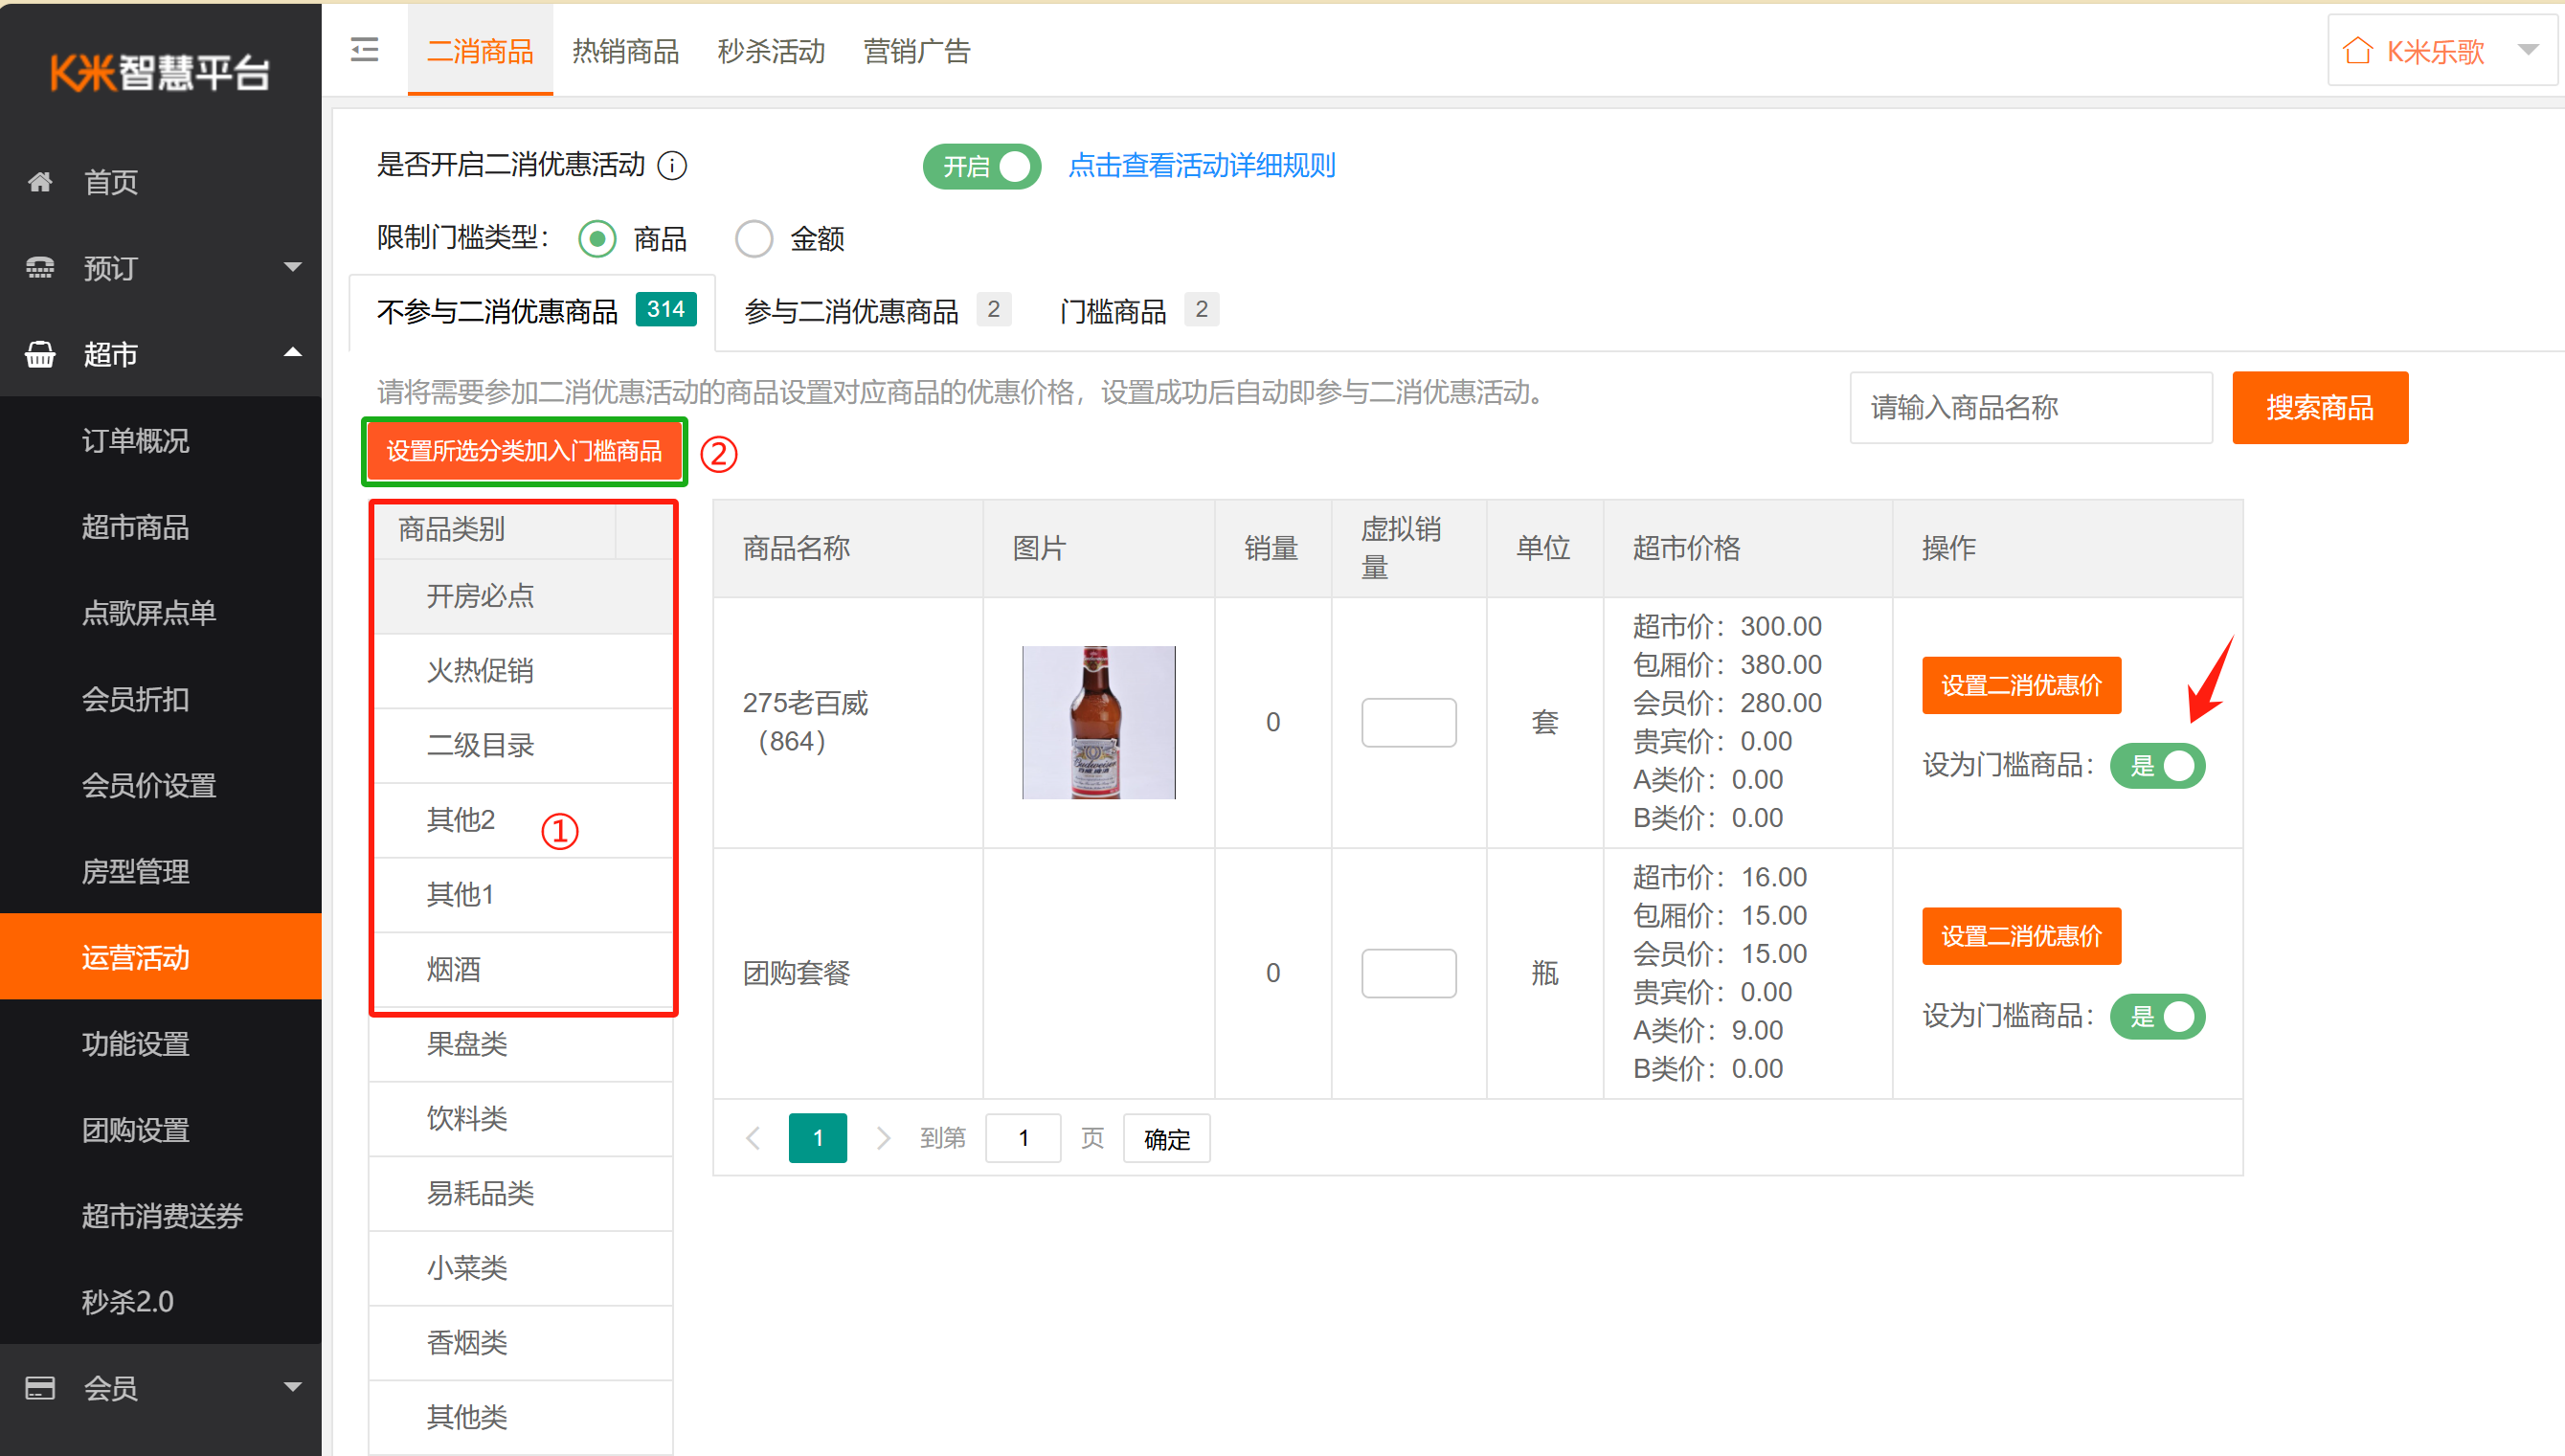Click the 275老百威 beer bottle thumbnail
Image resolution: width=2565 pixels, height=1456 pixels.
[x=1098, y=722]
